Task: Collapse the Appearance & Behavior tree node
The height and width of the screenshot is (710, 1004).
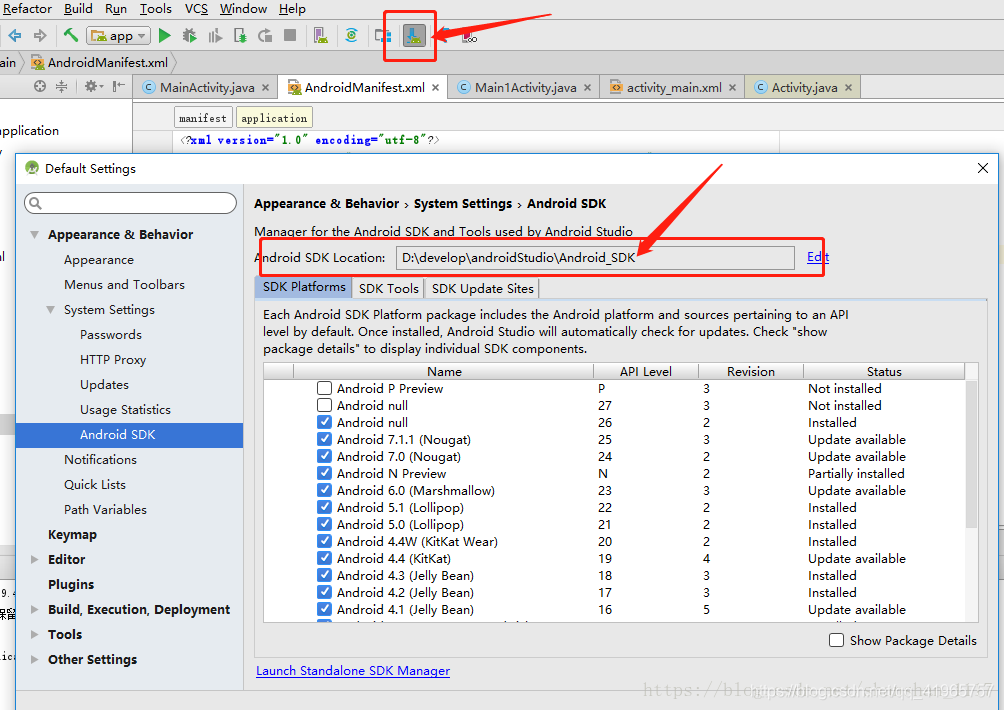Action: pyautogui.click(x=35, y=234)
